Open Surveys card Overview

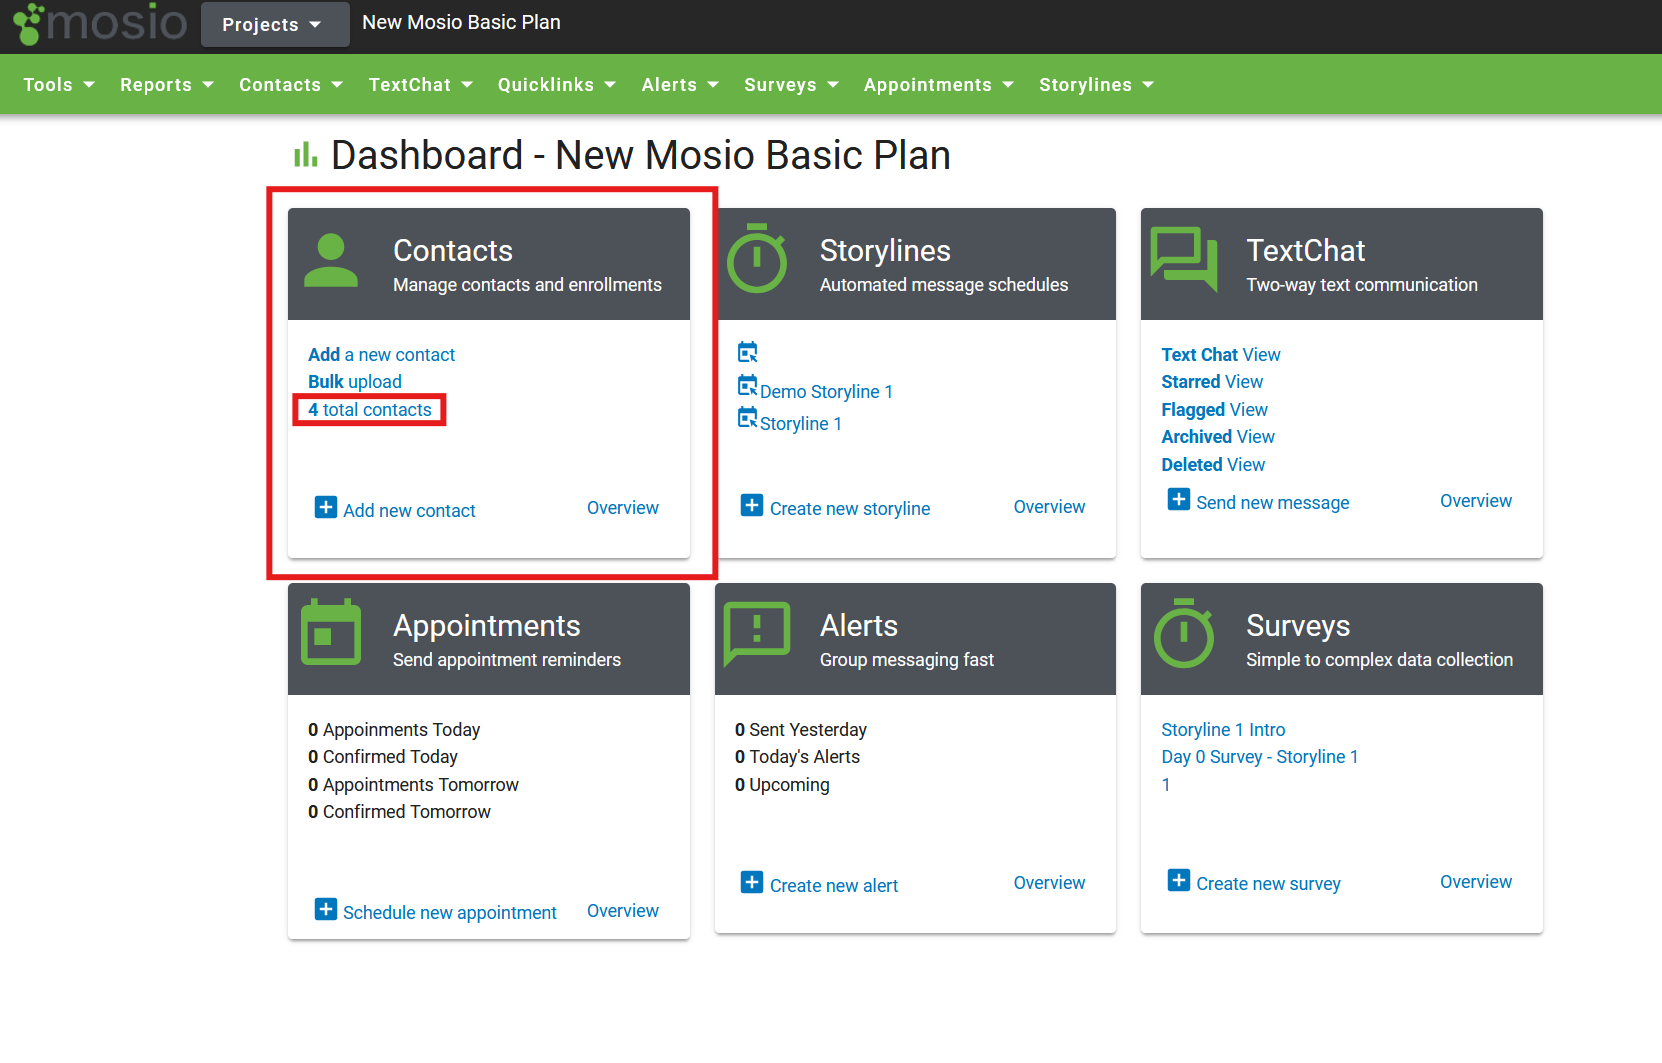click(x=1476, y=882)
